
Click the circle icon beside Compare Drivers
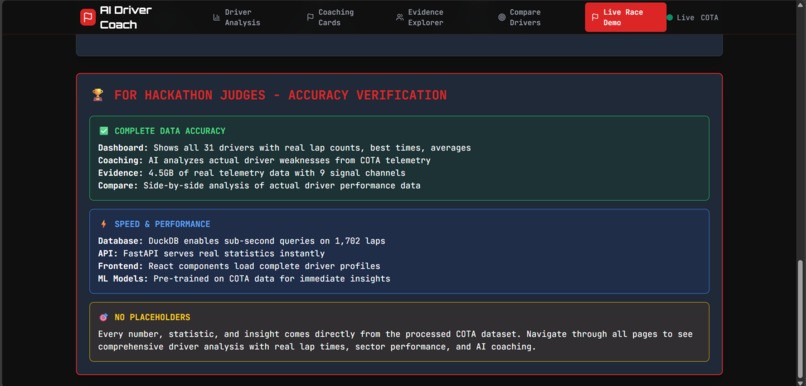coord(502,17)
